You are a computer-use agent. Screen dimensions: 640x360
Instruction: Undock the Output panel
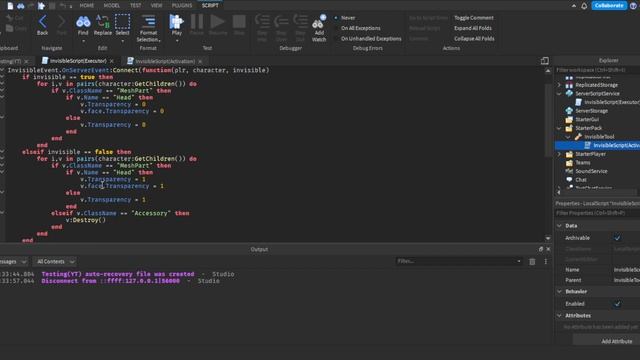[x=541, y=249]
